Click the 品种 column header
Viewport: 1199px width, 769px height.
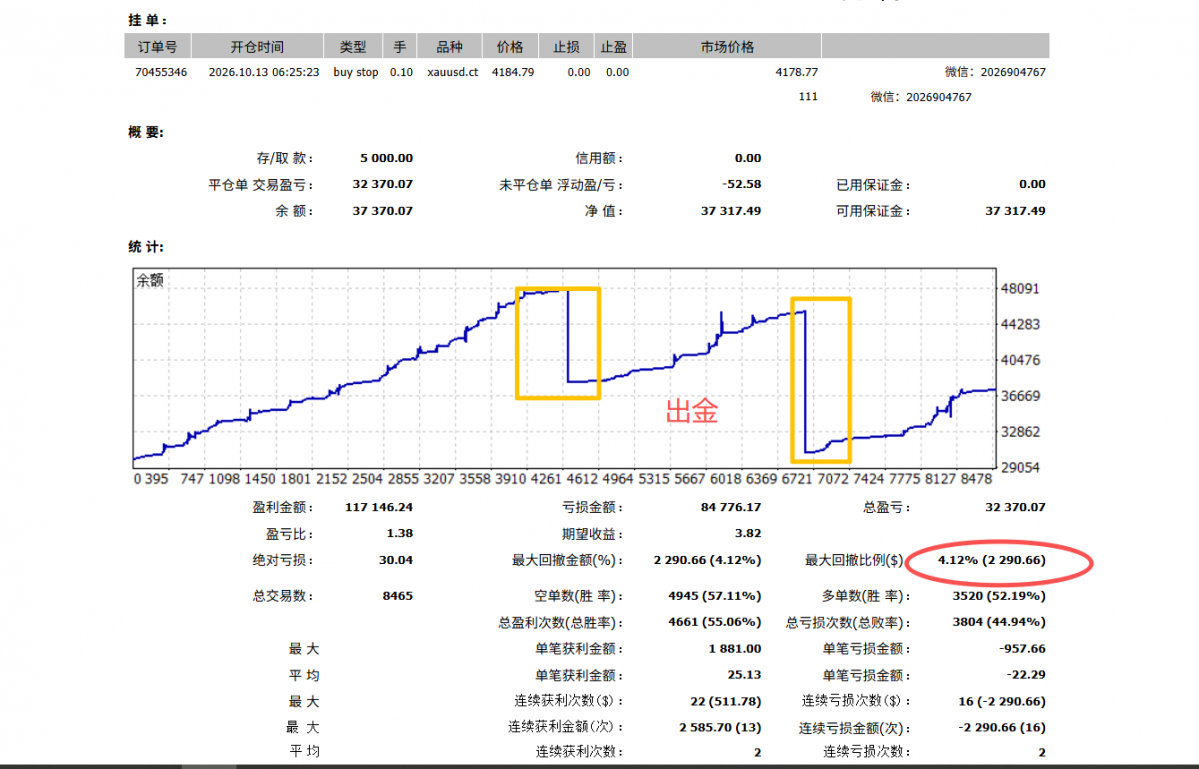[450, 47]
